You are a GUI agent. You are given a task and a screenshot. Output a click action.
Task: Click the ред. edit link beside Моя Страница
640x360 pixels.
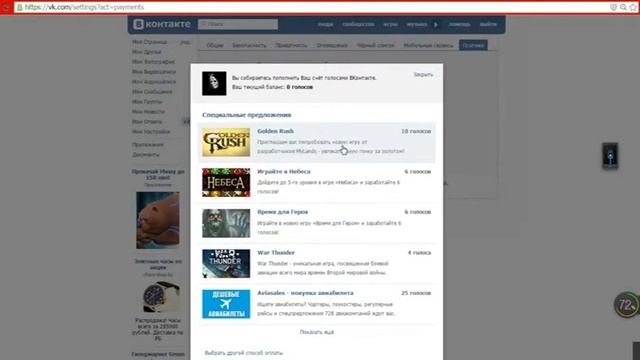[185, 42]
